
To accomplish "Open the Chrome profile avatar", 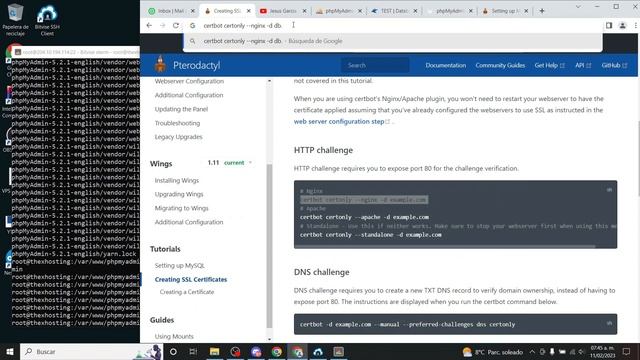I will click(622, 25).
